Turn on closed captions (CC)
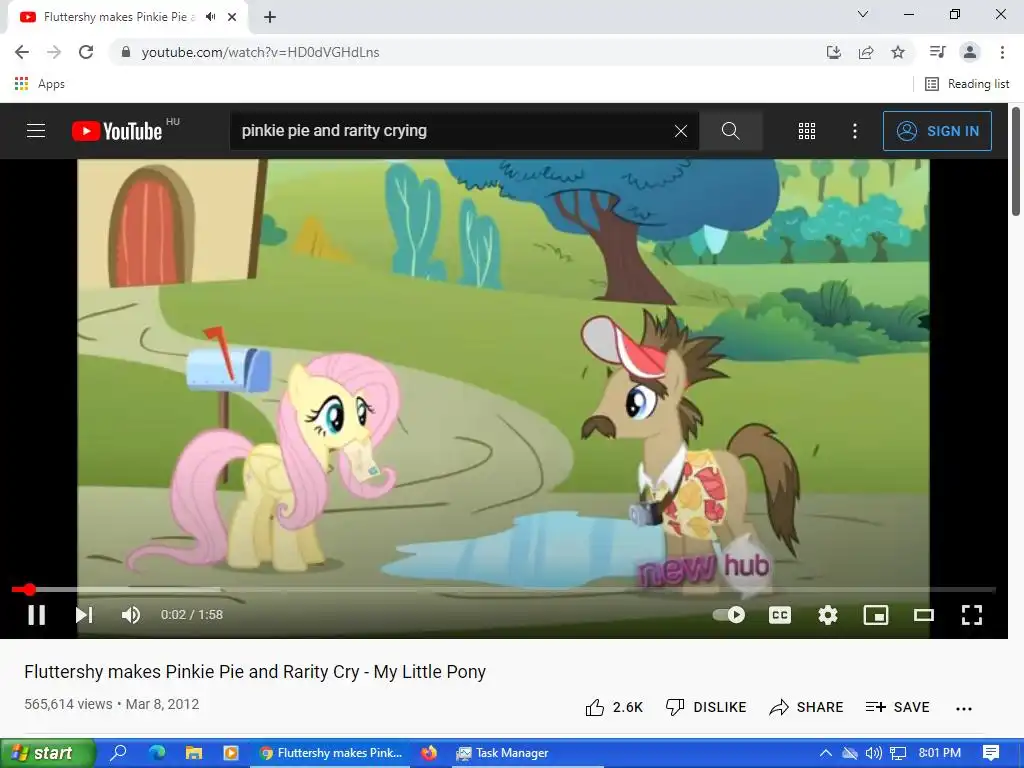The height and width of the screenshot is (768, 1024). pyautogui.click(x=780, y=615)
